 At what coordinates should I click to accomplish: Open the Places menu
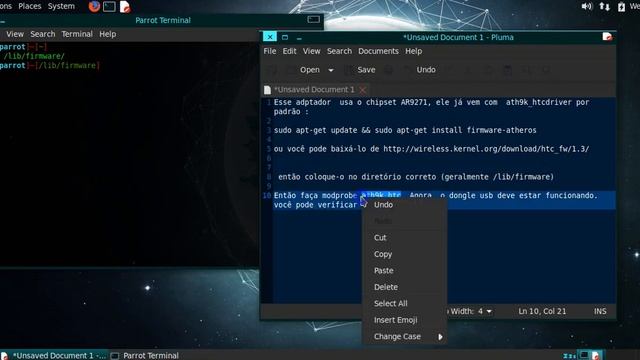coord(30,6)
